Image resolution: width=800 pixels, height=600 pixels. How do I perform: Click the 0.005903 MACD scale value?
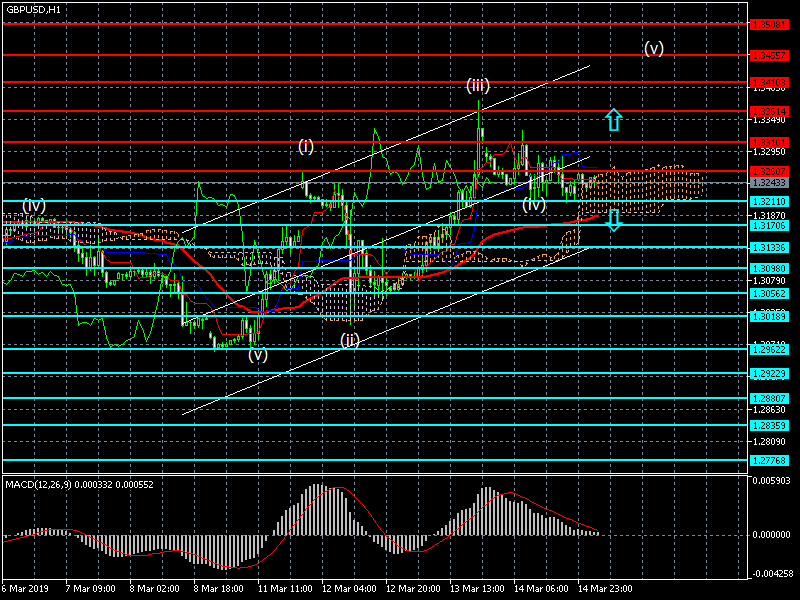[x=771, y=481]
